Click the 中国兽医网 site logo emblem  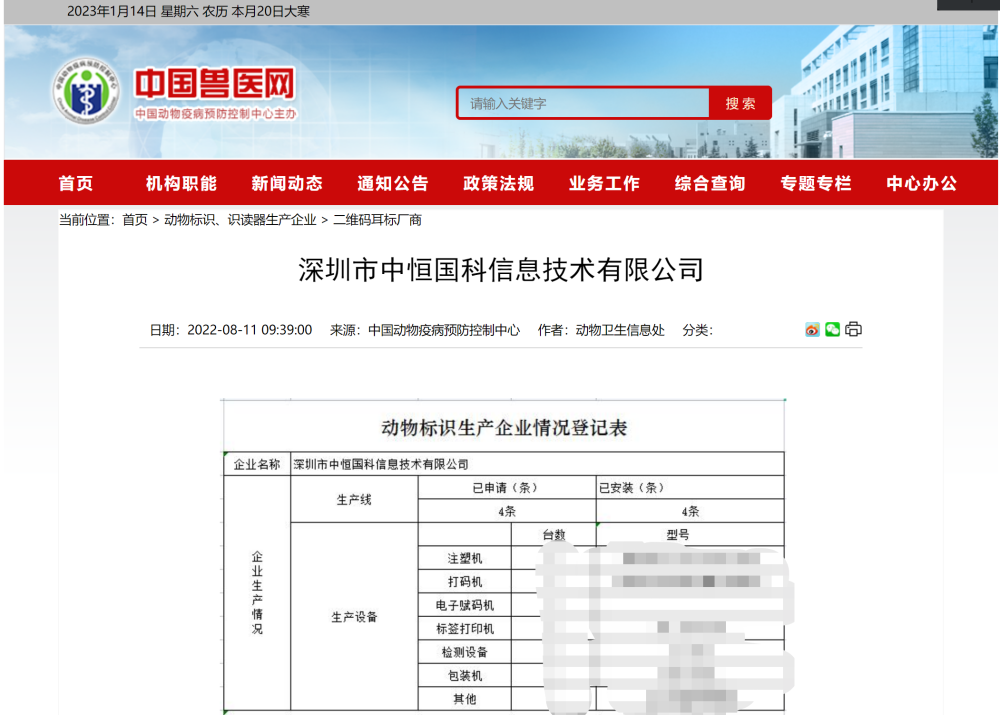tap(85, 93)
